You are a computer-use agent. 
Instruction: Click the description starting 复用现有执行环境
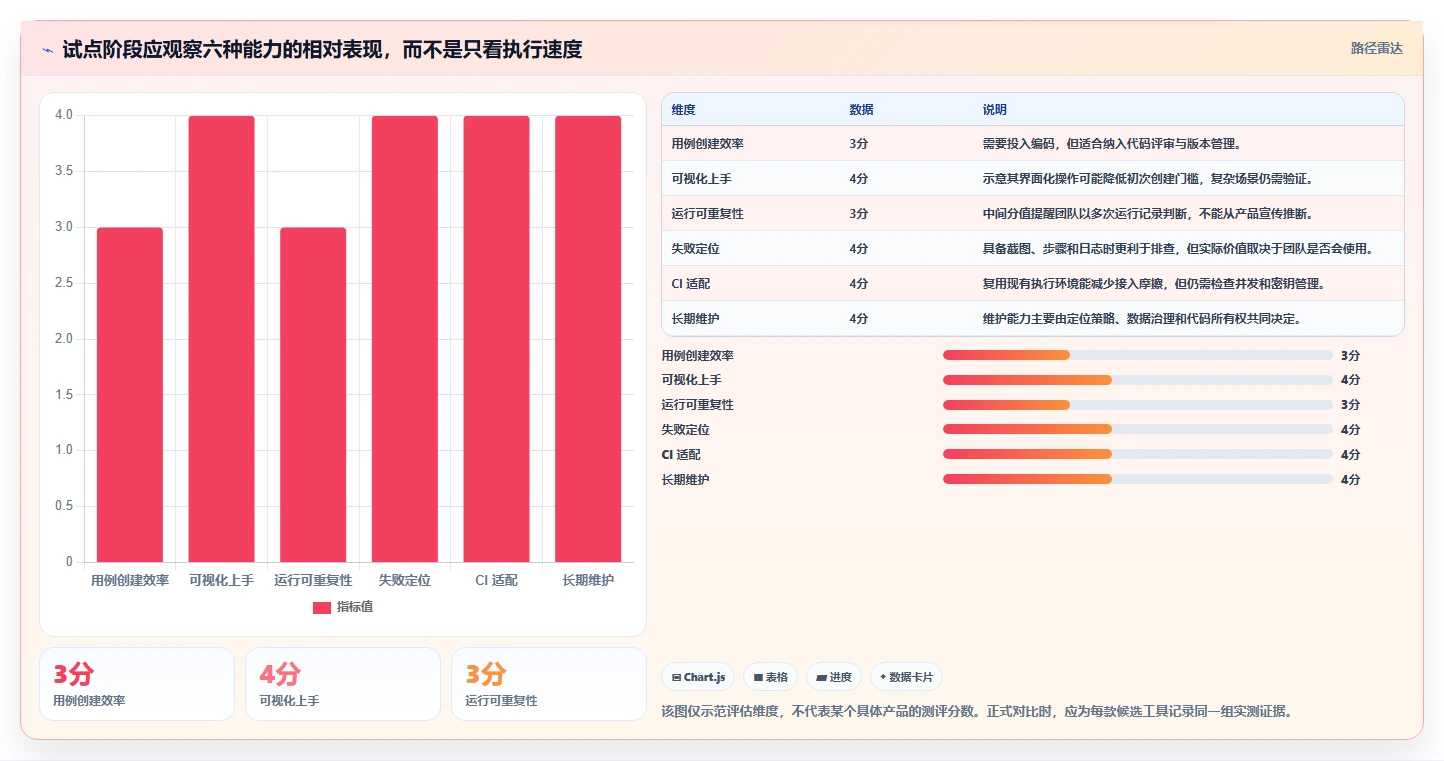coord(1153,284)
